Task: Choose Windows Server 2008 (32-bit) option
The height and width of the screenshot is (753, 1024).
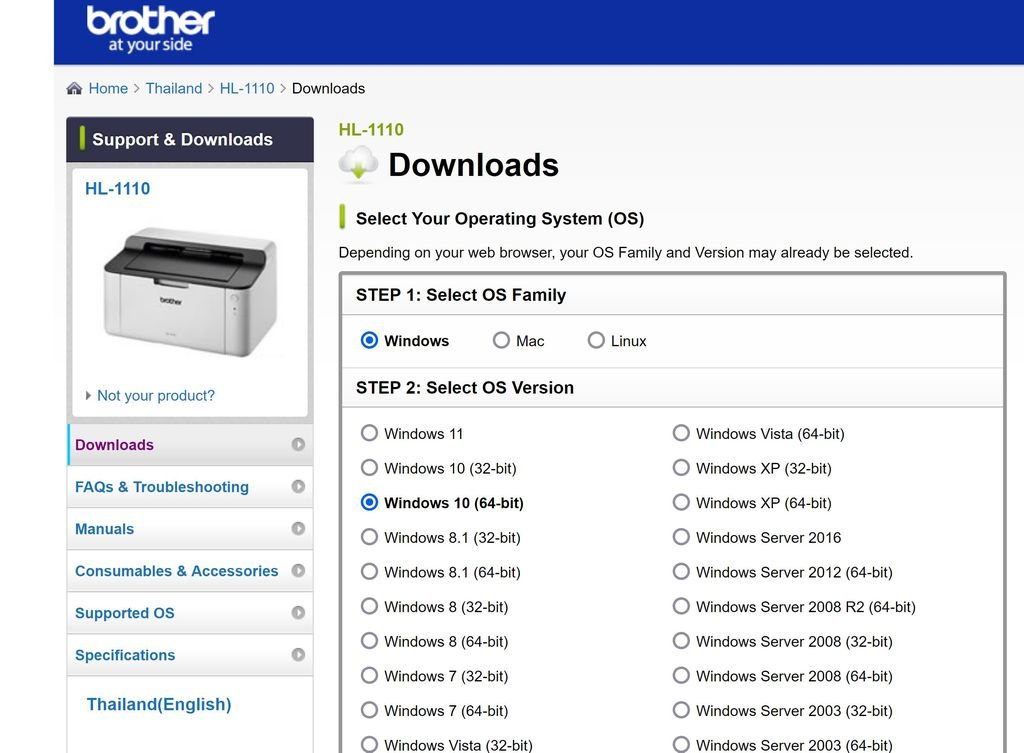Action: (681, 641)
